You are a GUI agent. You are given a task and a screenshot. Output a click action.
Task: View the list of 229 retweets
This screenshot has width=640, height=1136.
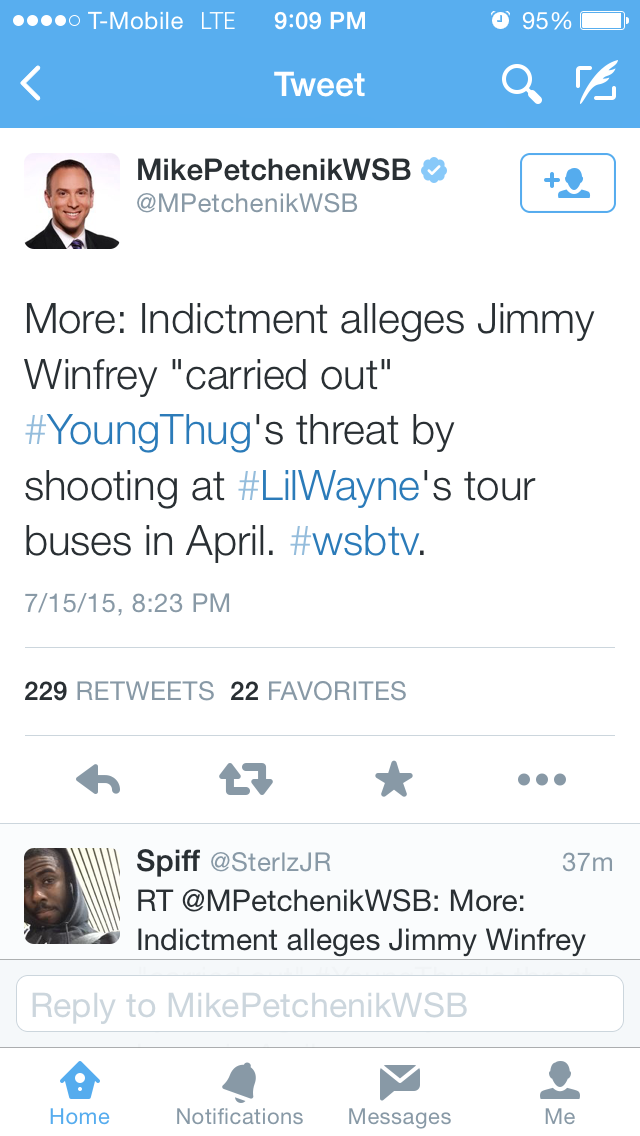[119, 691]
